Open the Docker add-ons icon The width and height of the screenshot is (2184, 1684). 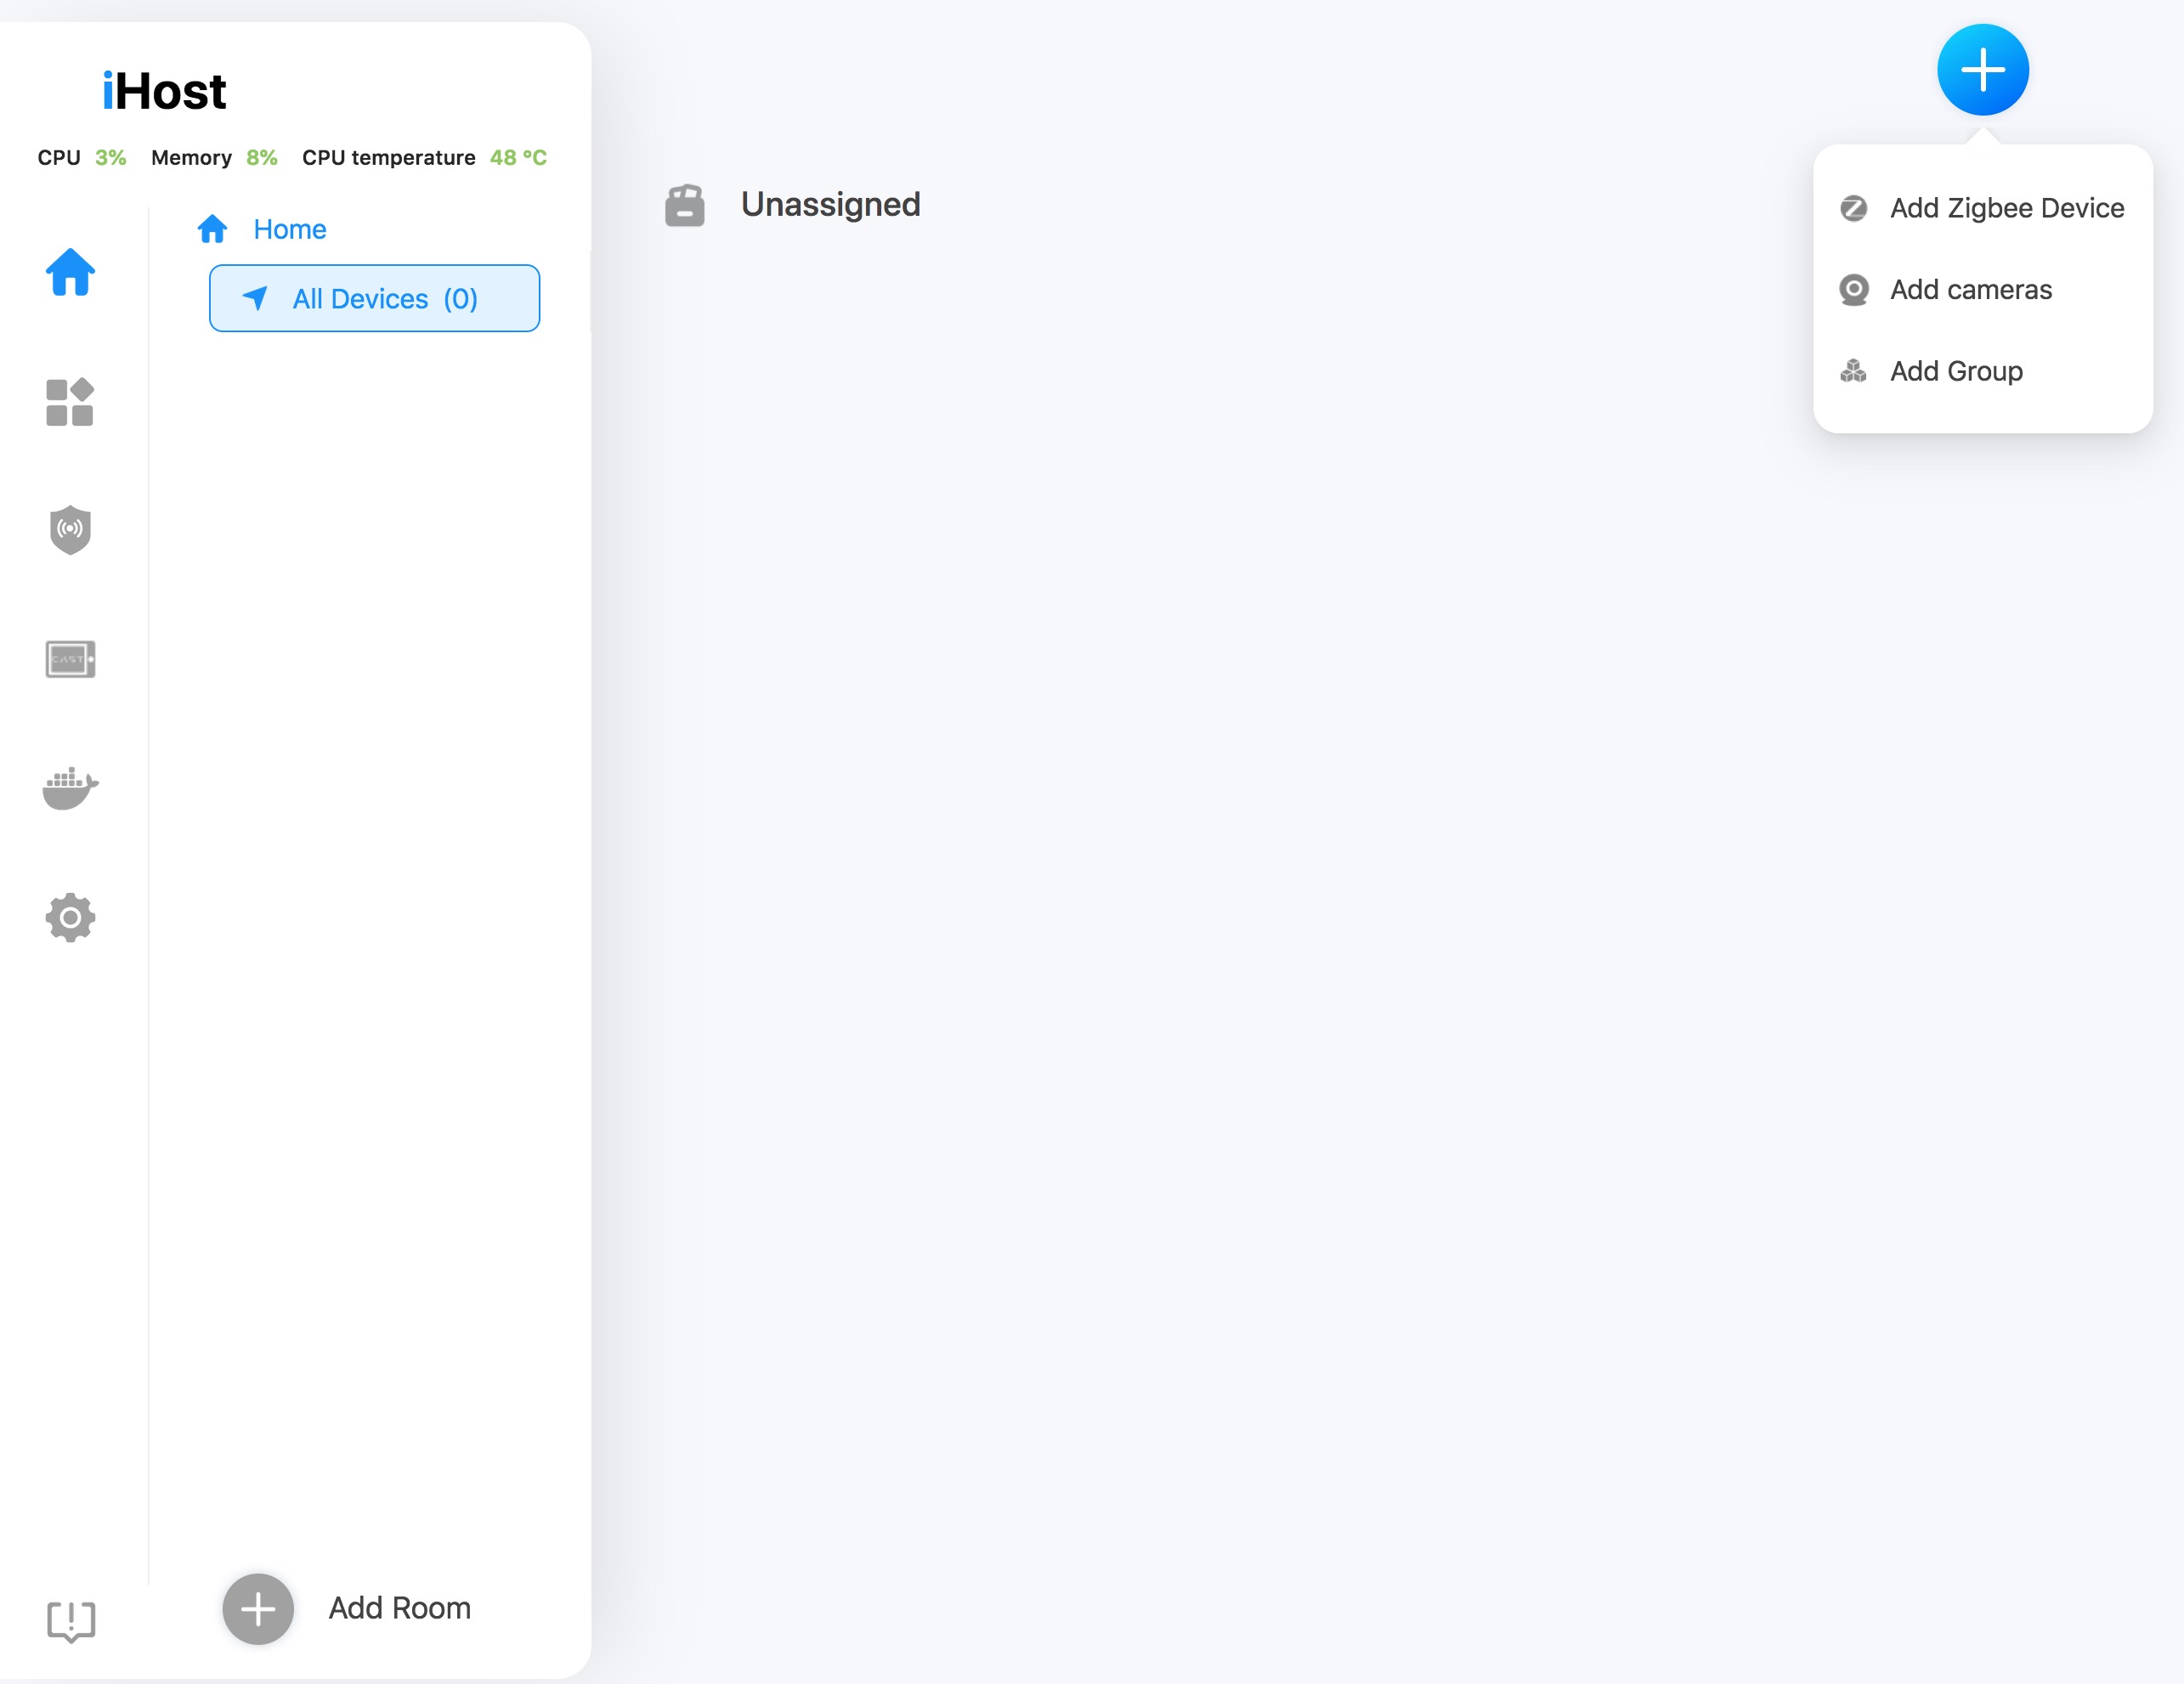click(70, 788)
